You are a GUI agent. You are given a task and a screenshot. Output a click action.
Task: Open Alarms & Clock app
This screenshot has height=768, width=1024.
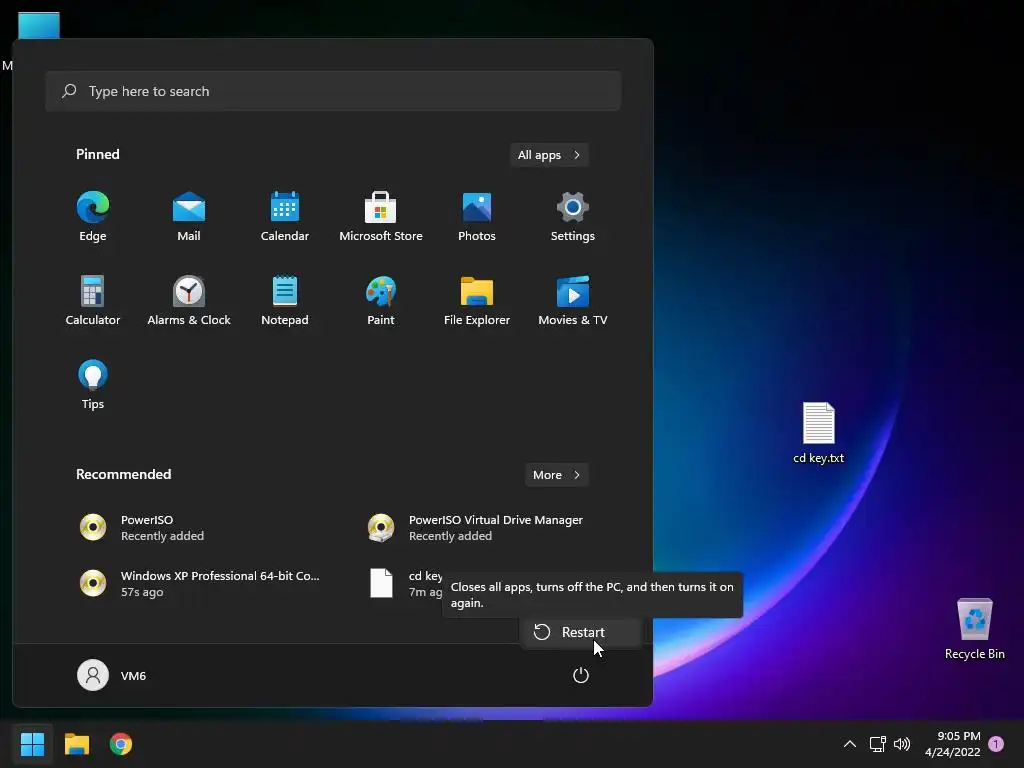click(189, 300)
